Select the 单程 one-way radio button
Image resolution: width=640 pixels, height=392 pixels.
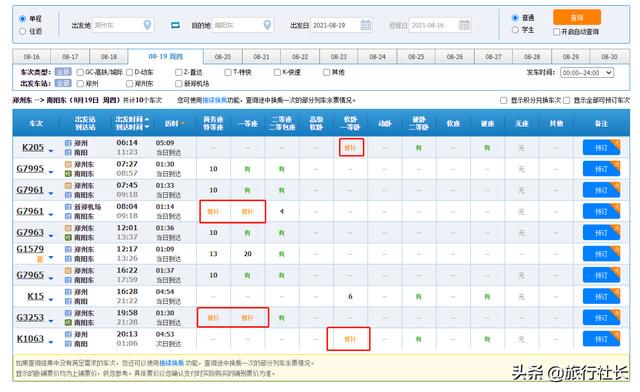click(x=22, y=19)
